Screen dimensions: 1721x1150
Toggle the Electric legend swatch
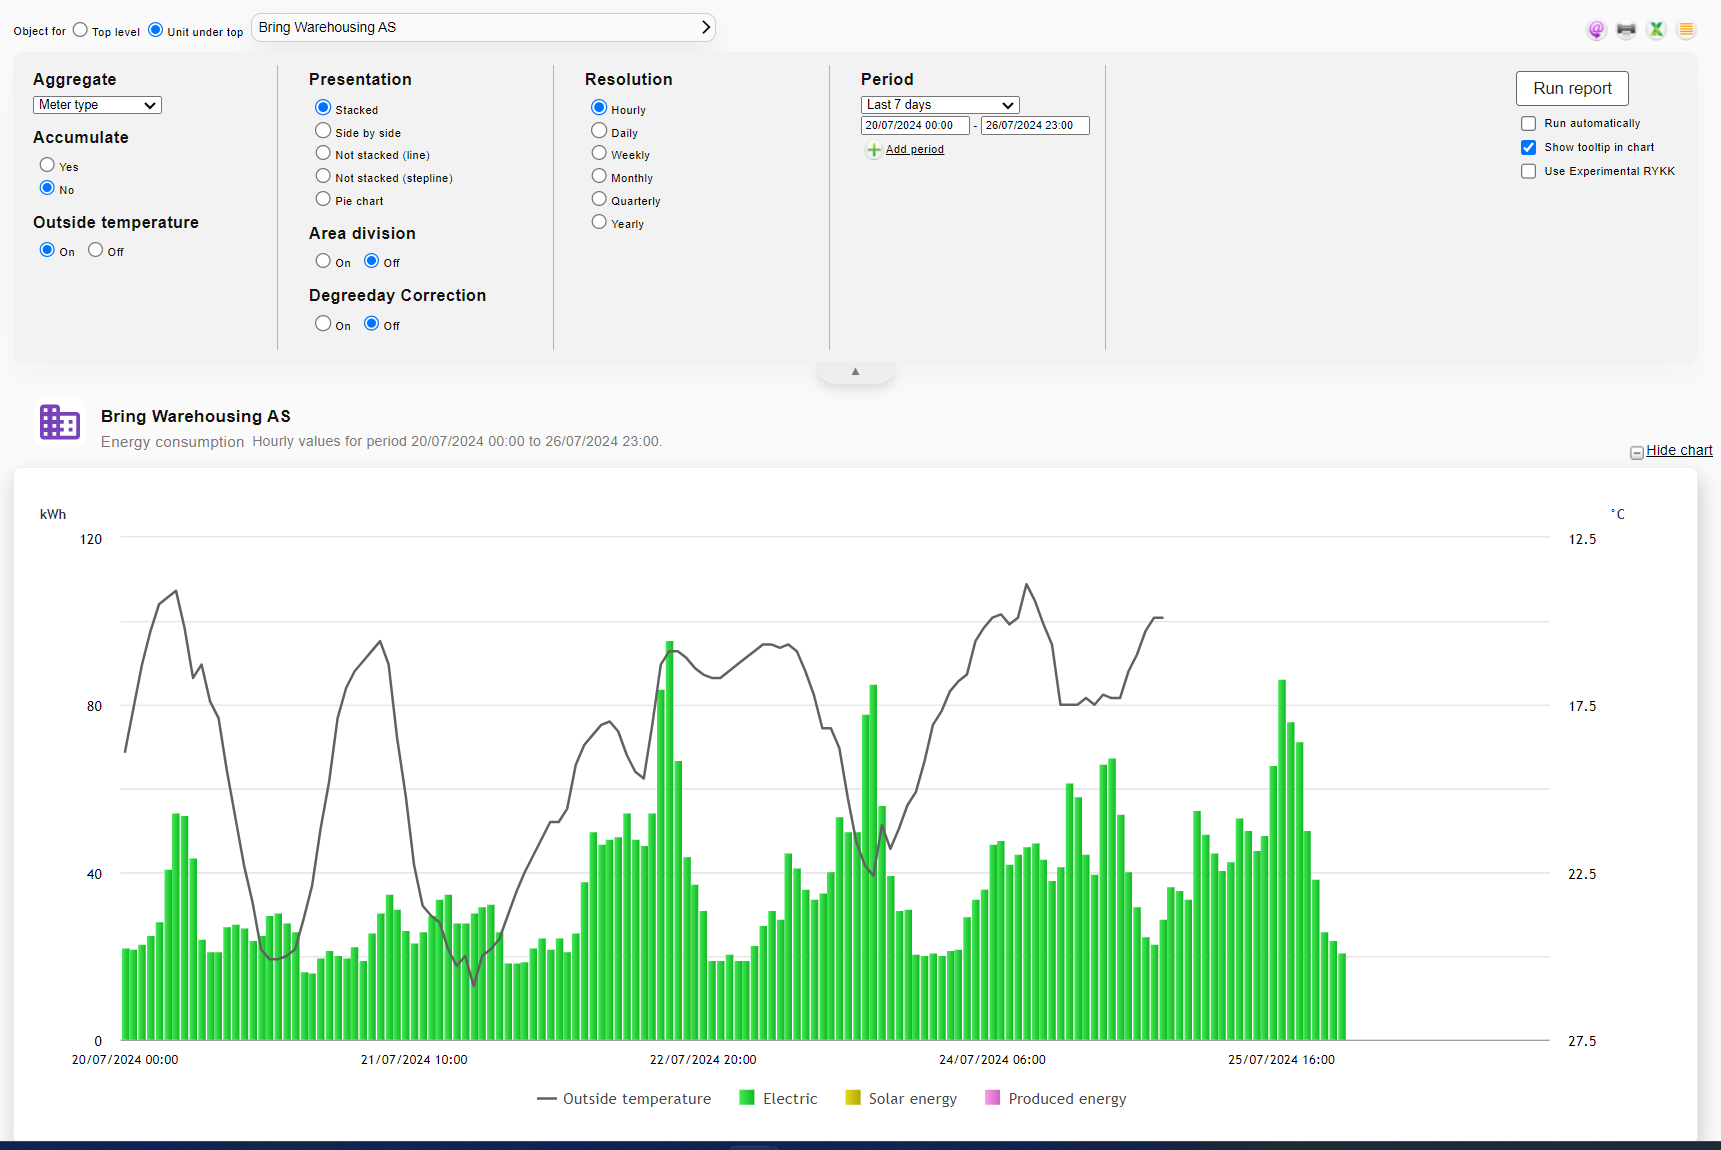[x=746, y=1098]
